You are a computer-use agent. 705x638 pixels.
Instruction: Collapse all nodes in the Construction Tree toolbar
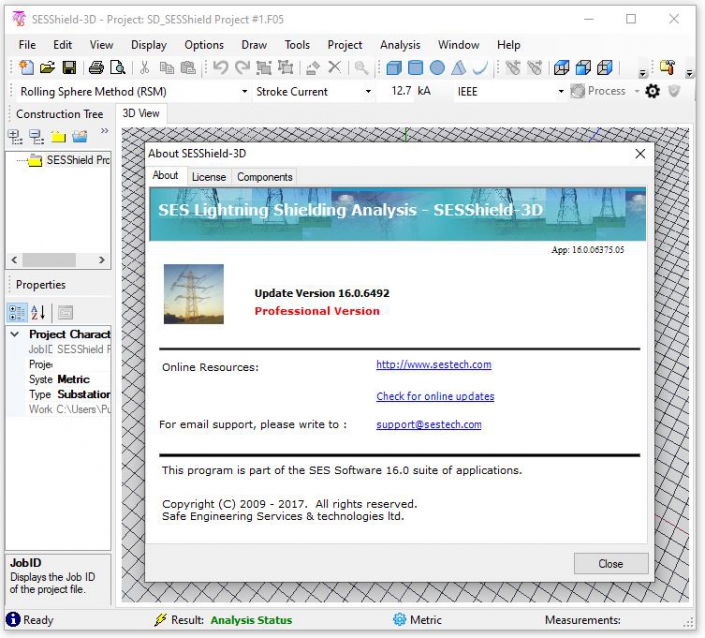tap(36, 137)
